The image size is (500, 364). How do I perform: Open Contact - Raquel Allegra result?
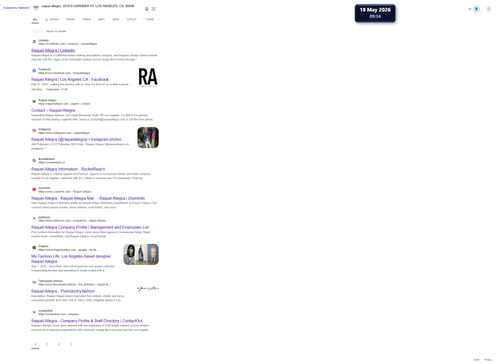[53, 110]
